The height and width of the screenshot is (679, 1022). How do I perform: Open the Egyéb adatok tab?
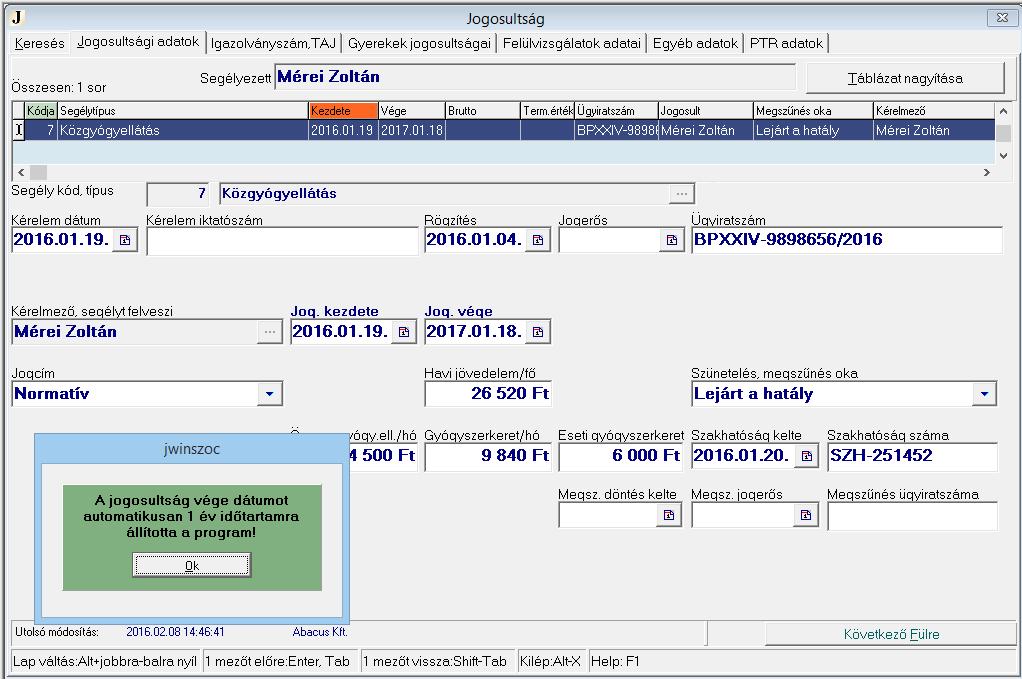coord(695,44)
